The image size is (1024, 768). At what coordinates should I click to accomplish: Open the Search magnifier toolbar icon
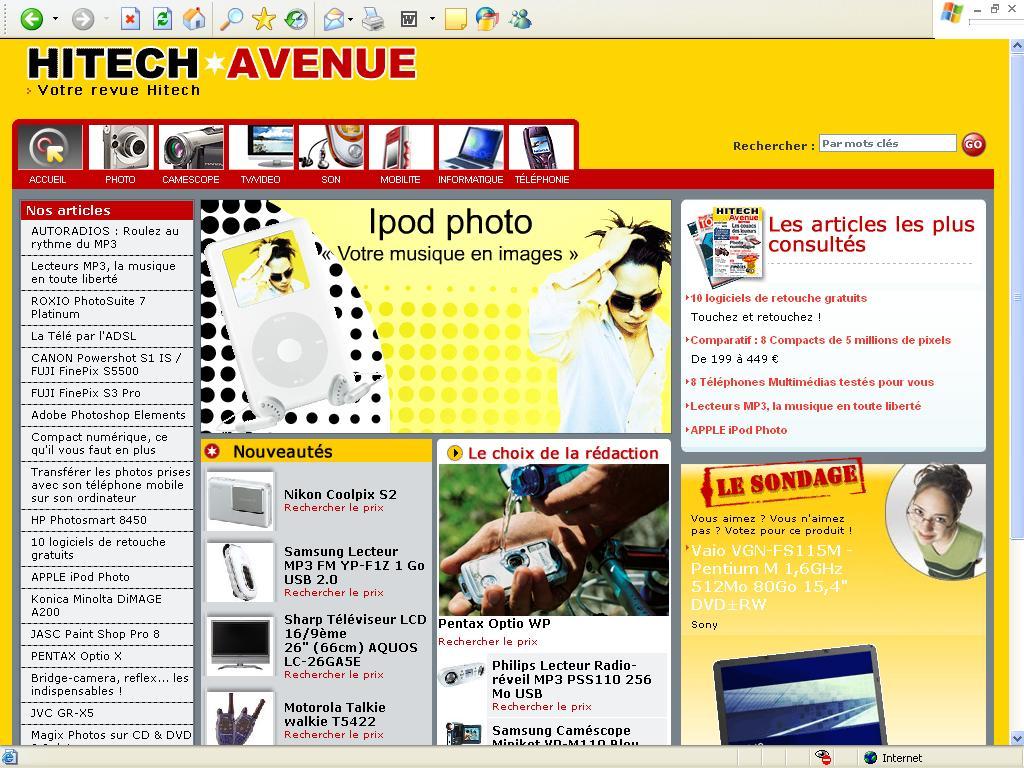[x=231, y=19]
